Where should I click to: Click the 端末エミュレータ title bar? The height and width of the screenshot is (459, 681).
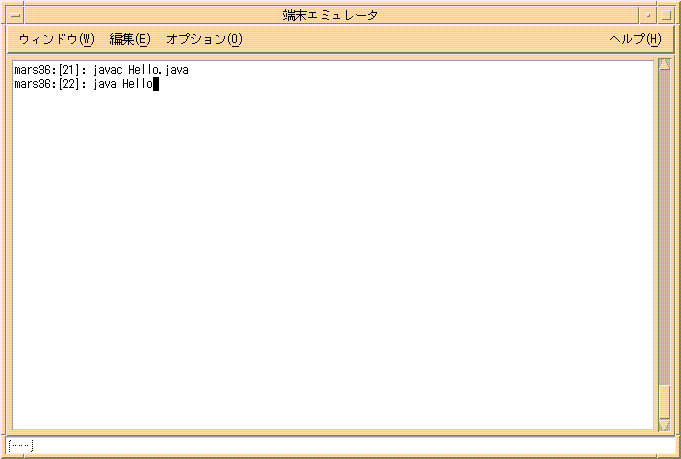330,15
